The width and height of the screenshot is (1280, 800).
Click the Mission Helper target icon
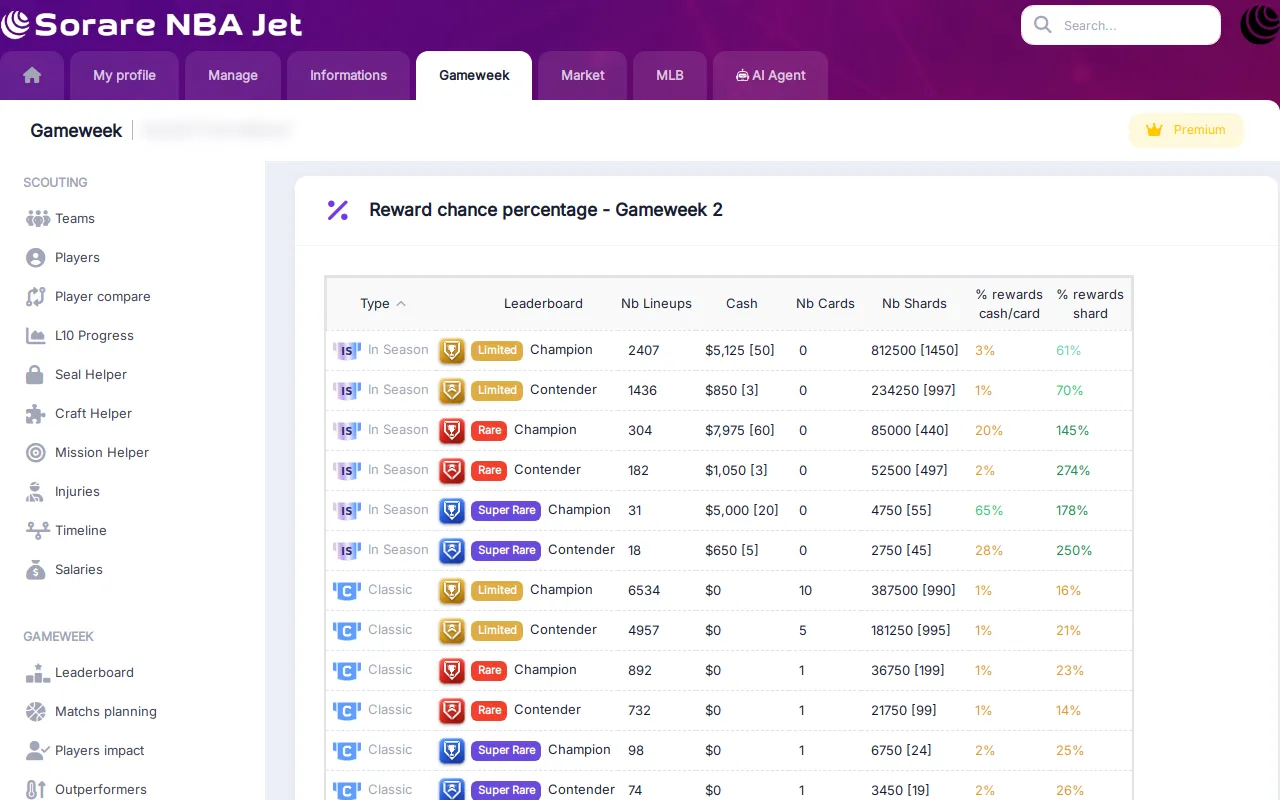[36, 452]
